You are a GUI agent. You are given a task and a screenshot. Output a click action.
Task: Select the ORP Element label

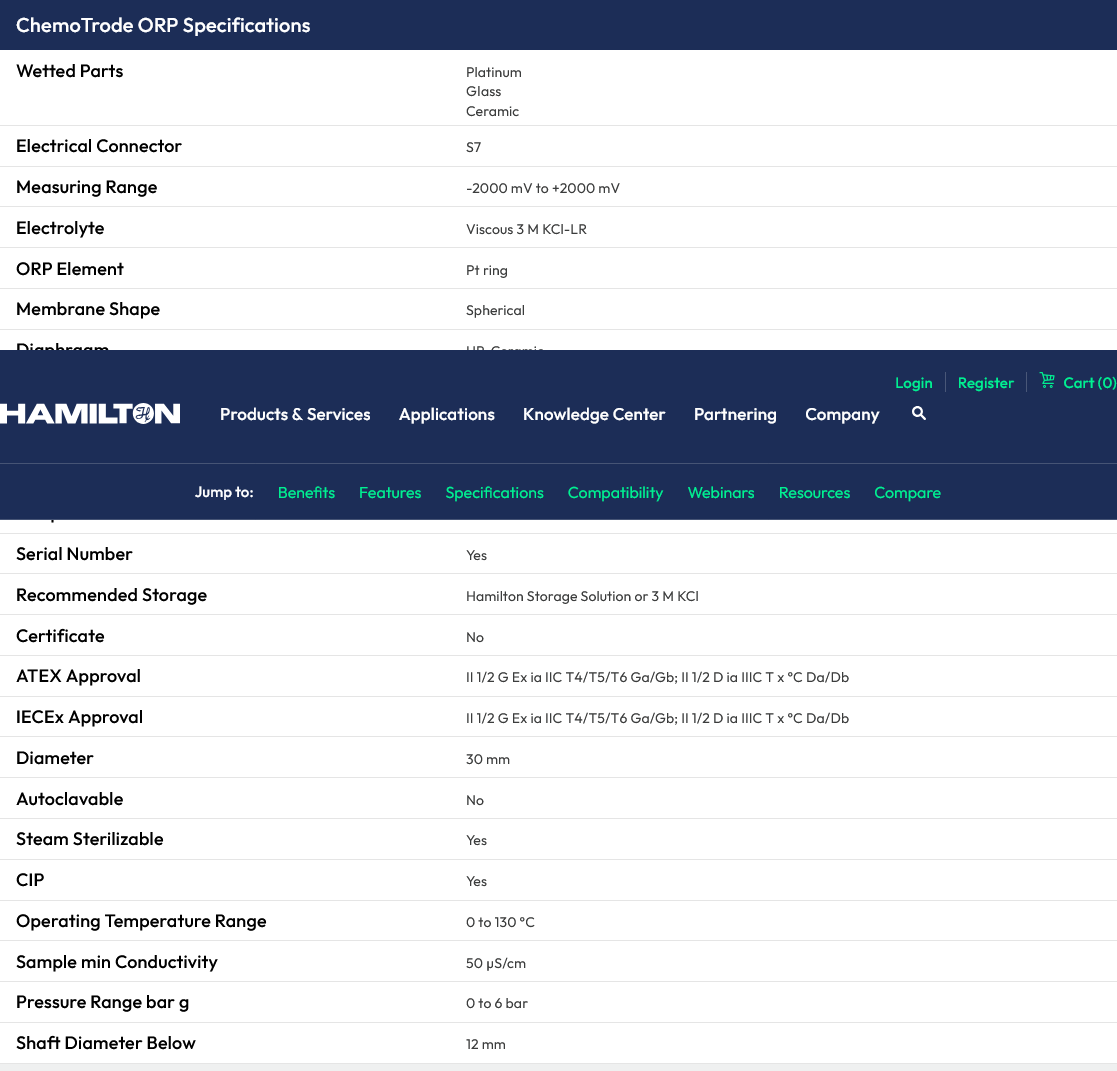click(70, 269)
